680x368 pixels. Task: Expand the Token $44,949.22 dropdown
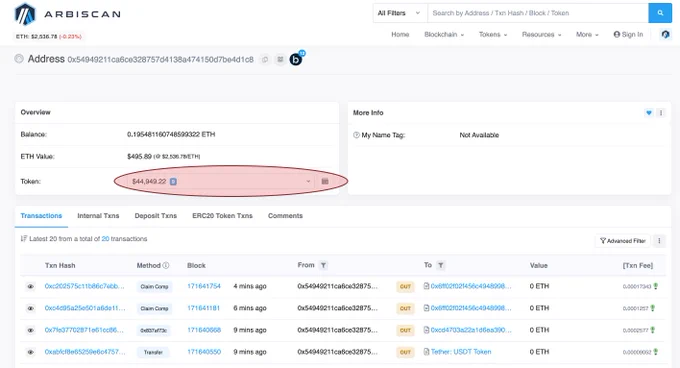click(x=222, y=181)
